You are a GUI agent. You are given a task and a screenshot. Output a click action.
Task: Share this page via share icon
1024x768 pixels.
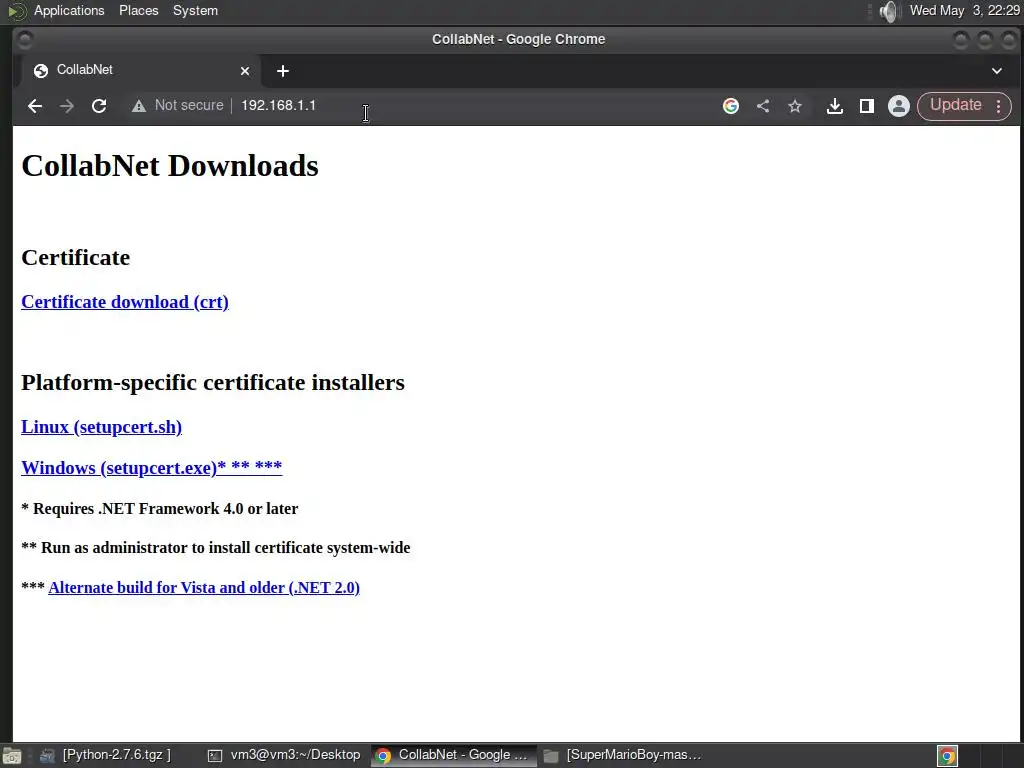tap(763, 106)
